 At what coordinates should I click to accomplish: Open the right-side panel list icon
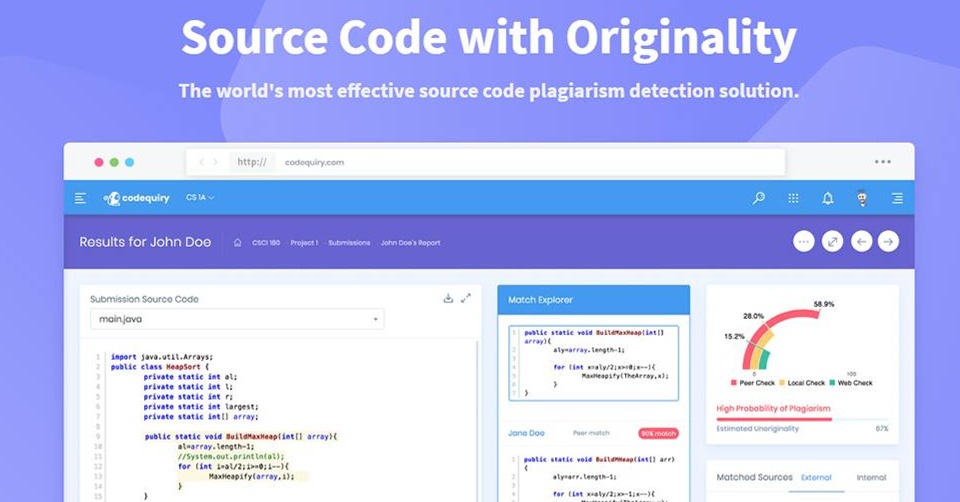click(x=897, y=198)
